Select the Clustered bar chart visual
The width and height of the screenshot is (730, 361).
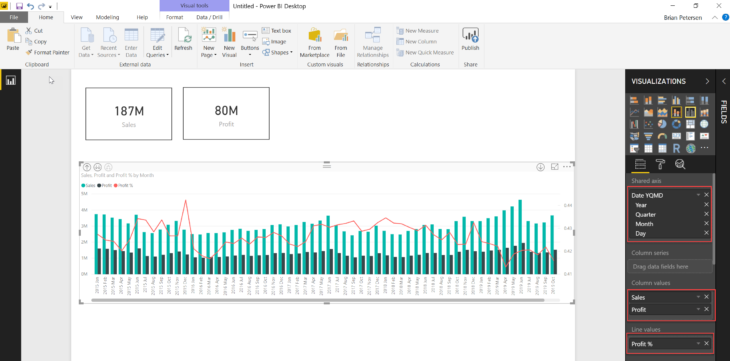[x=662, y=100]
